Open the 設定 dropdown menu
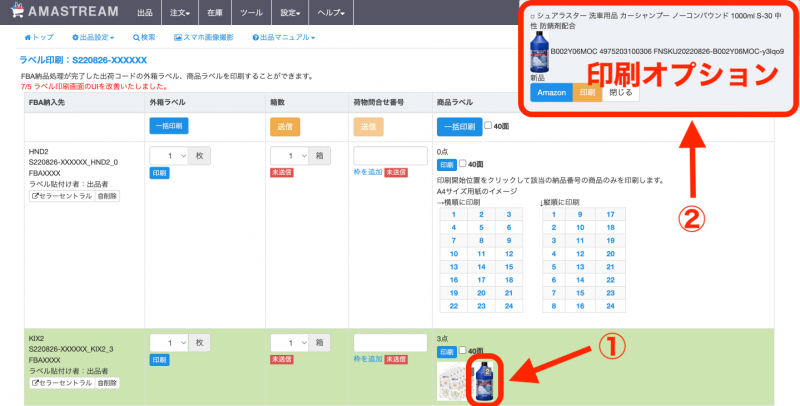 (290, 13)
